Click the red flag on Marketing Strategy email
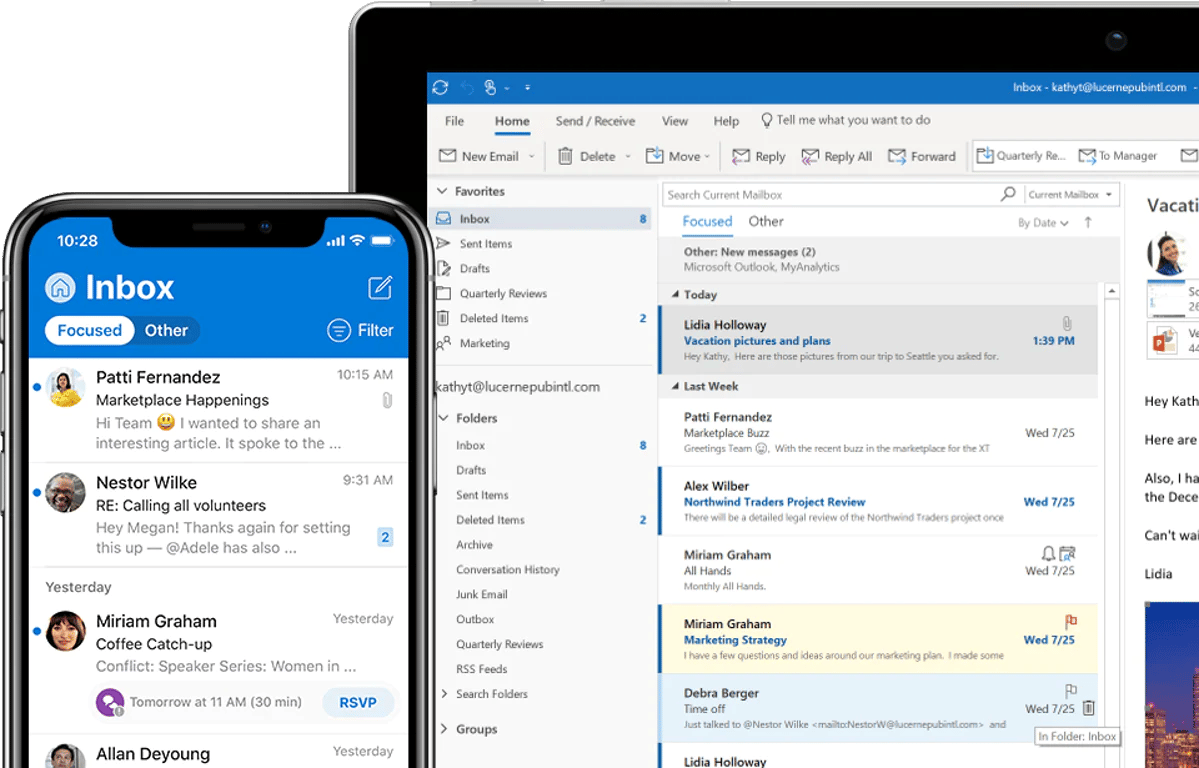This screenshot has height=768, width=1199. [x=1071, y=621]
